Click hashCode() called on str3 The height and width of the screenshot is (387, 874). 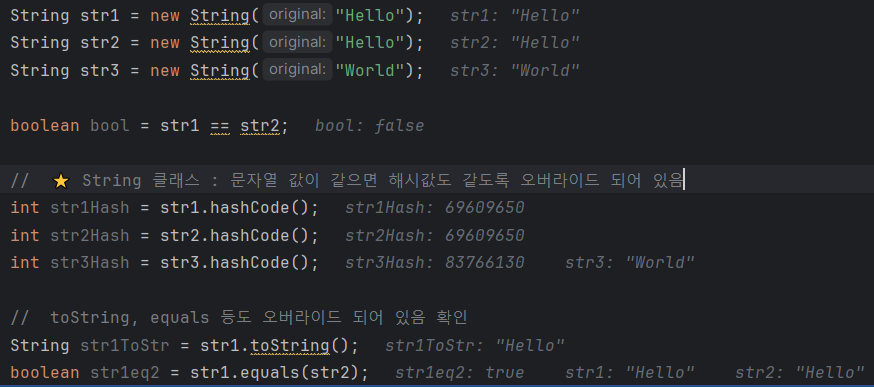(260, 263)
